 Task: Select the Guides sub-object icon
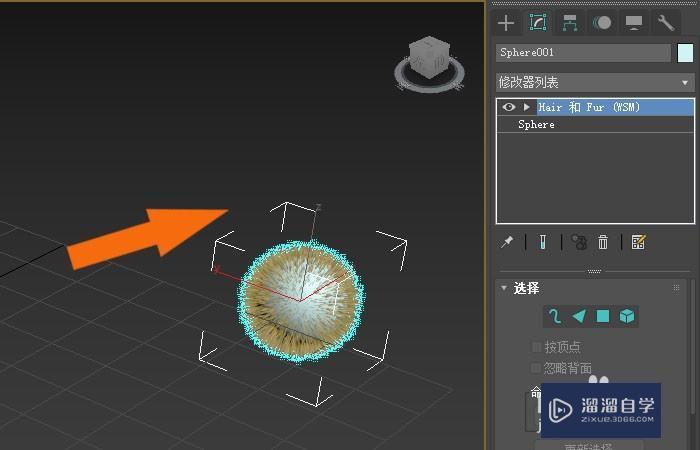[x=555, y=316]
